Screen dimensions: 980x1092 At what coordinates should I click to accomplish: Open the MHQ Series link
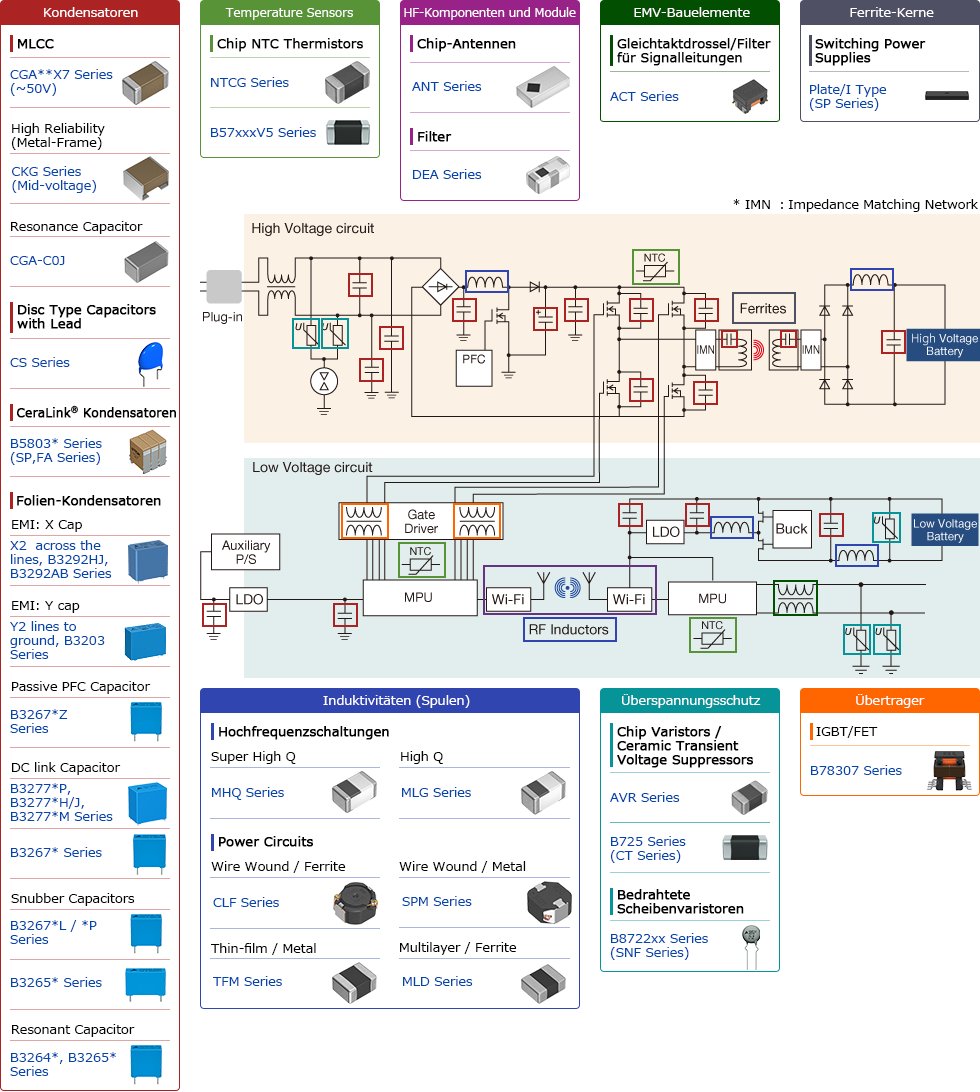247,793
